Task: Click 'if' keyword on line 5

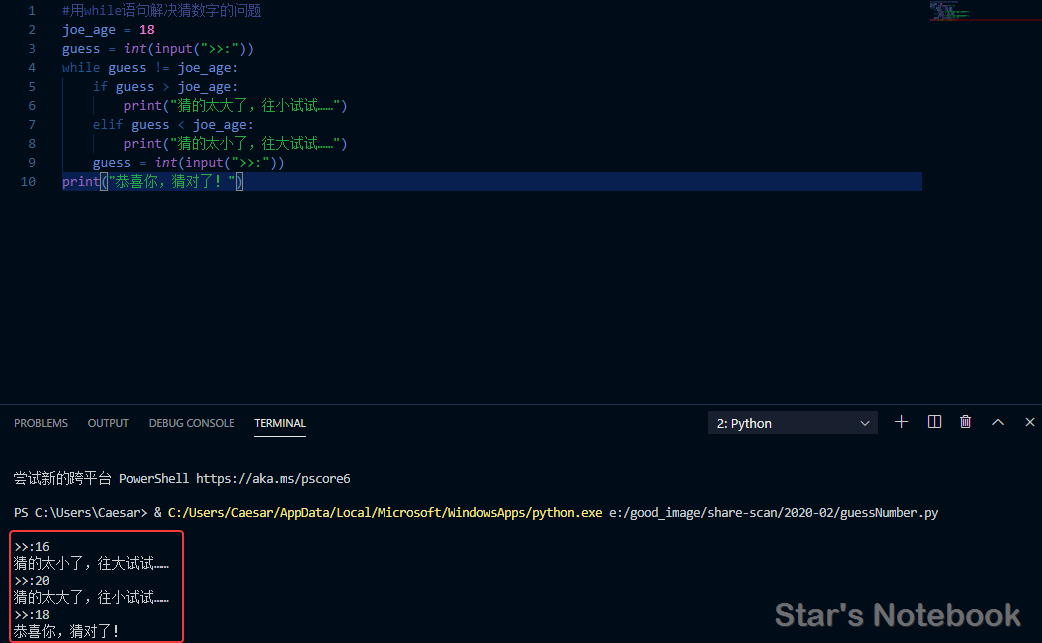Action: pos(100,86)
